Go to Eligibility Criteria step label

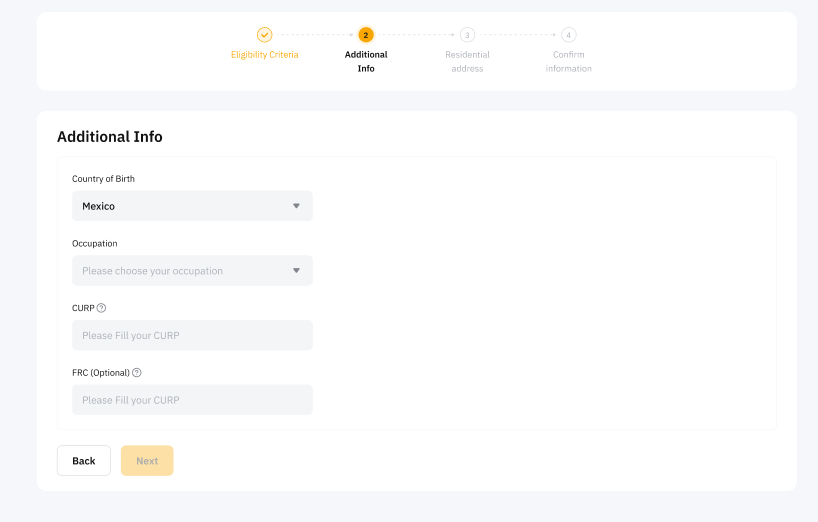[264, 55]
